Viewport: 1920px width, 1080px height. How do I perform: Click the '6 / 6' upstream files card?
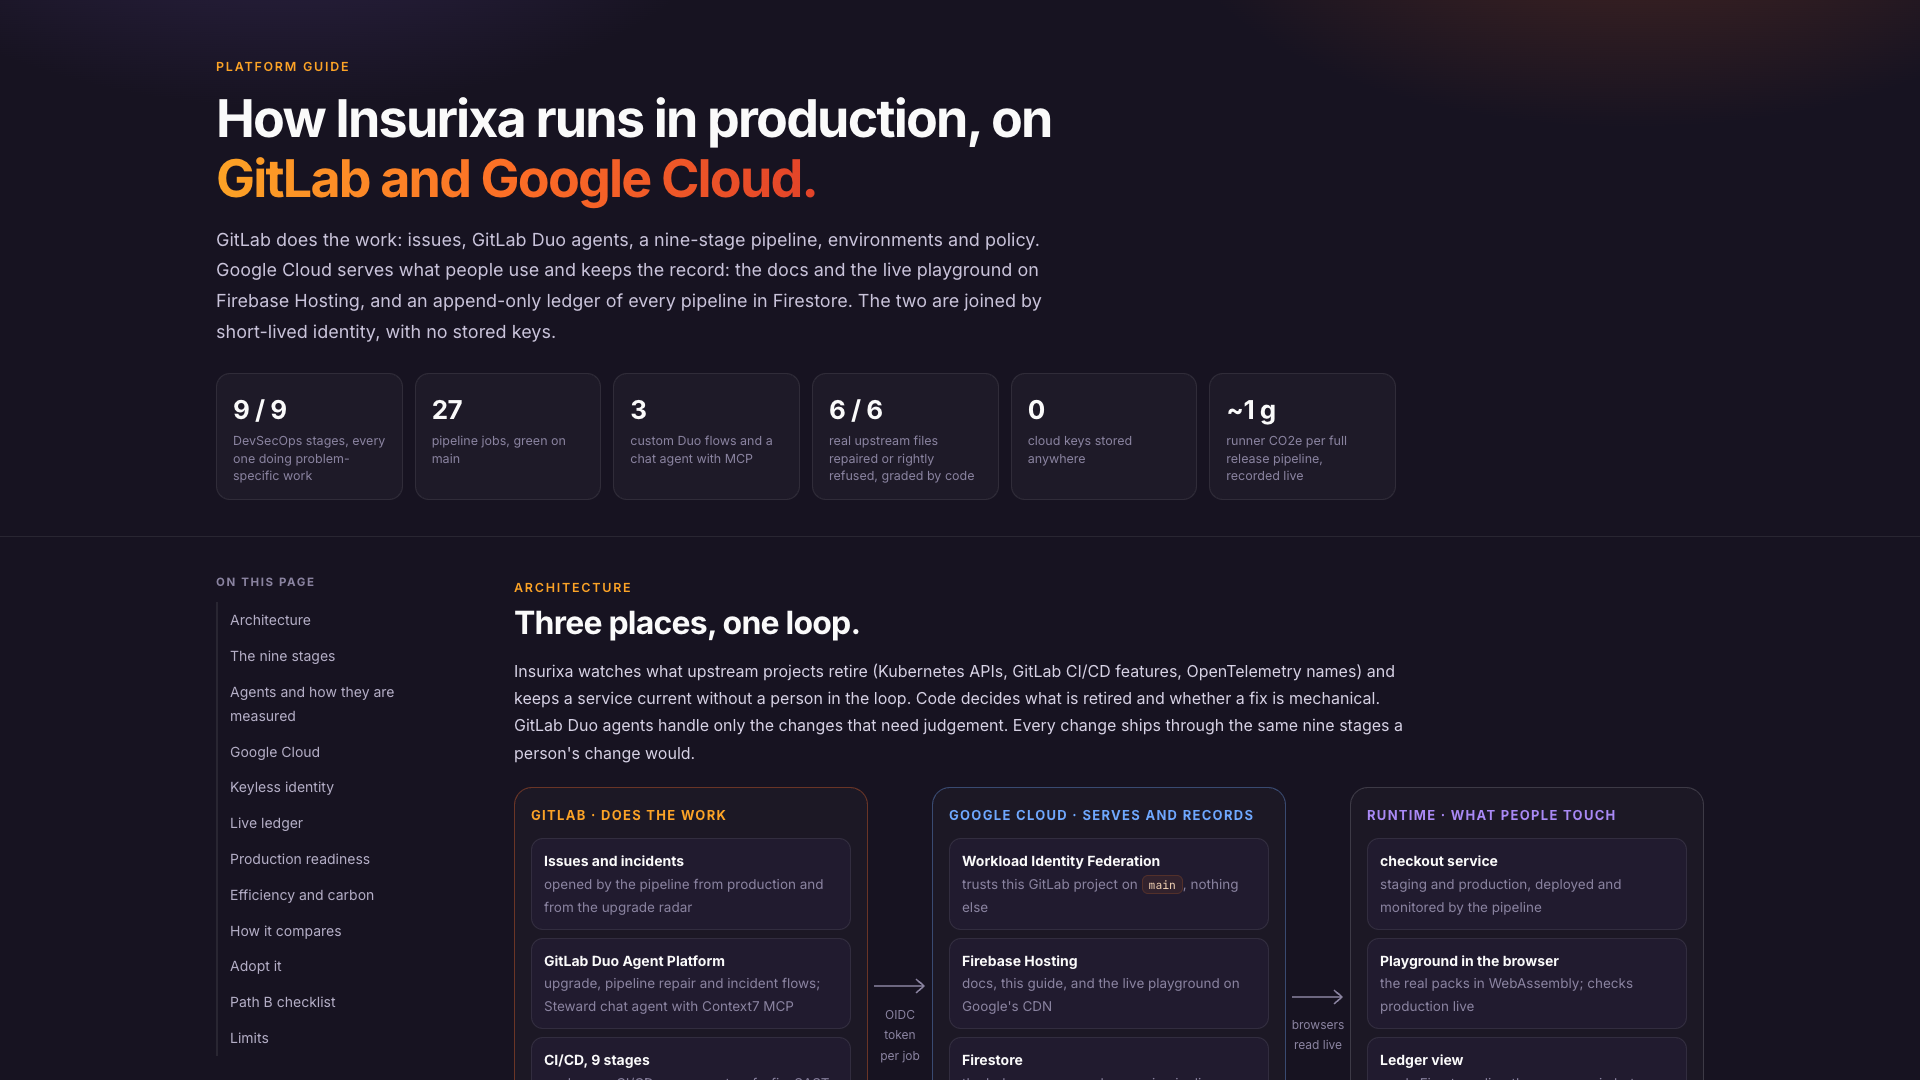[x=905, y=437]
